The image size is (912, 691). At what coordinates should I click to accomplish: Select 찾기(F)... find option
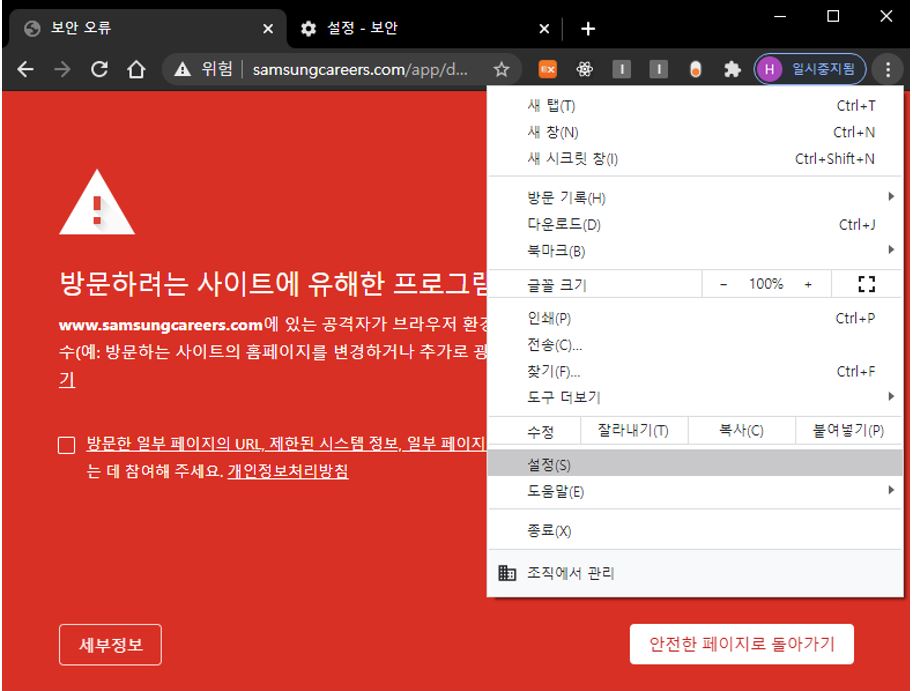(x=695, y=371)
